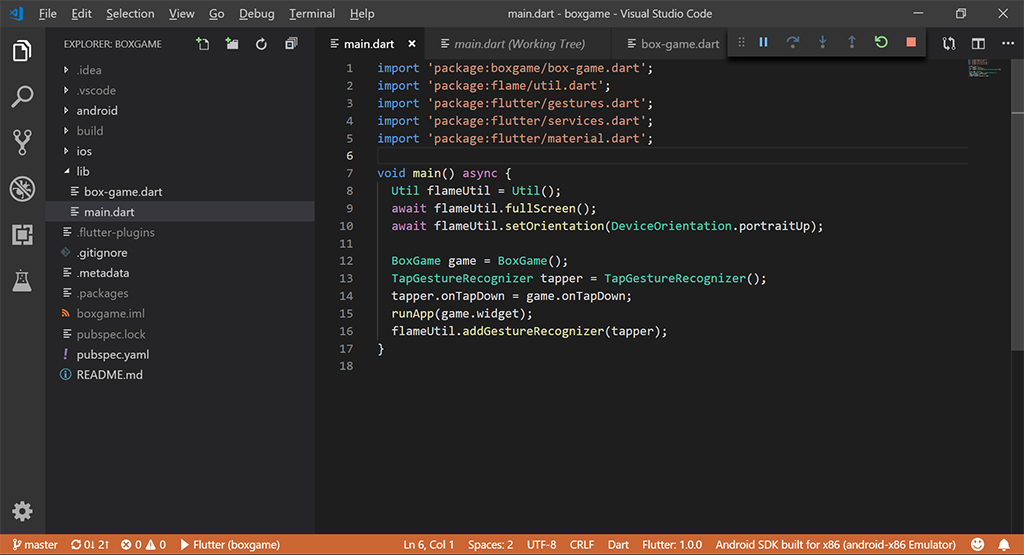Click the master branch status item
This screenshot has height=555, width=1024.
tap(35, 545)
